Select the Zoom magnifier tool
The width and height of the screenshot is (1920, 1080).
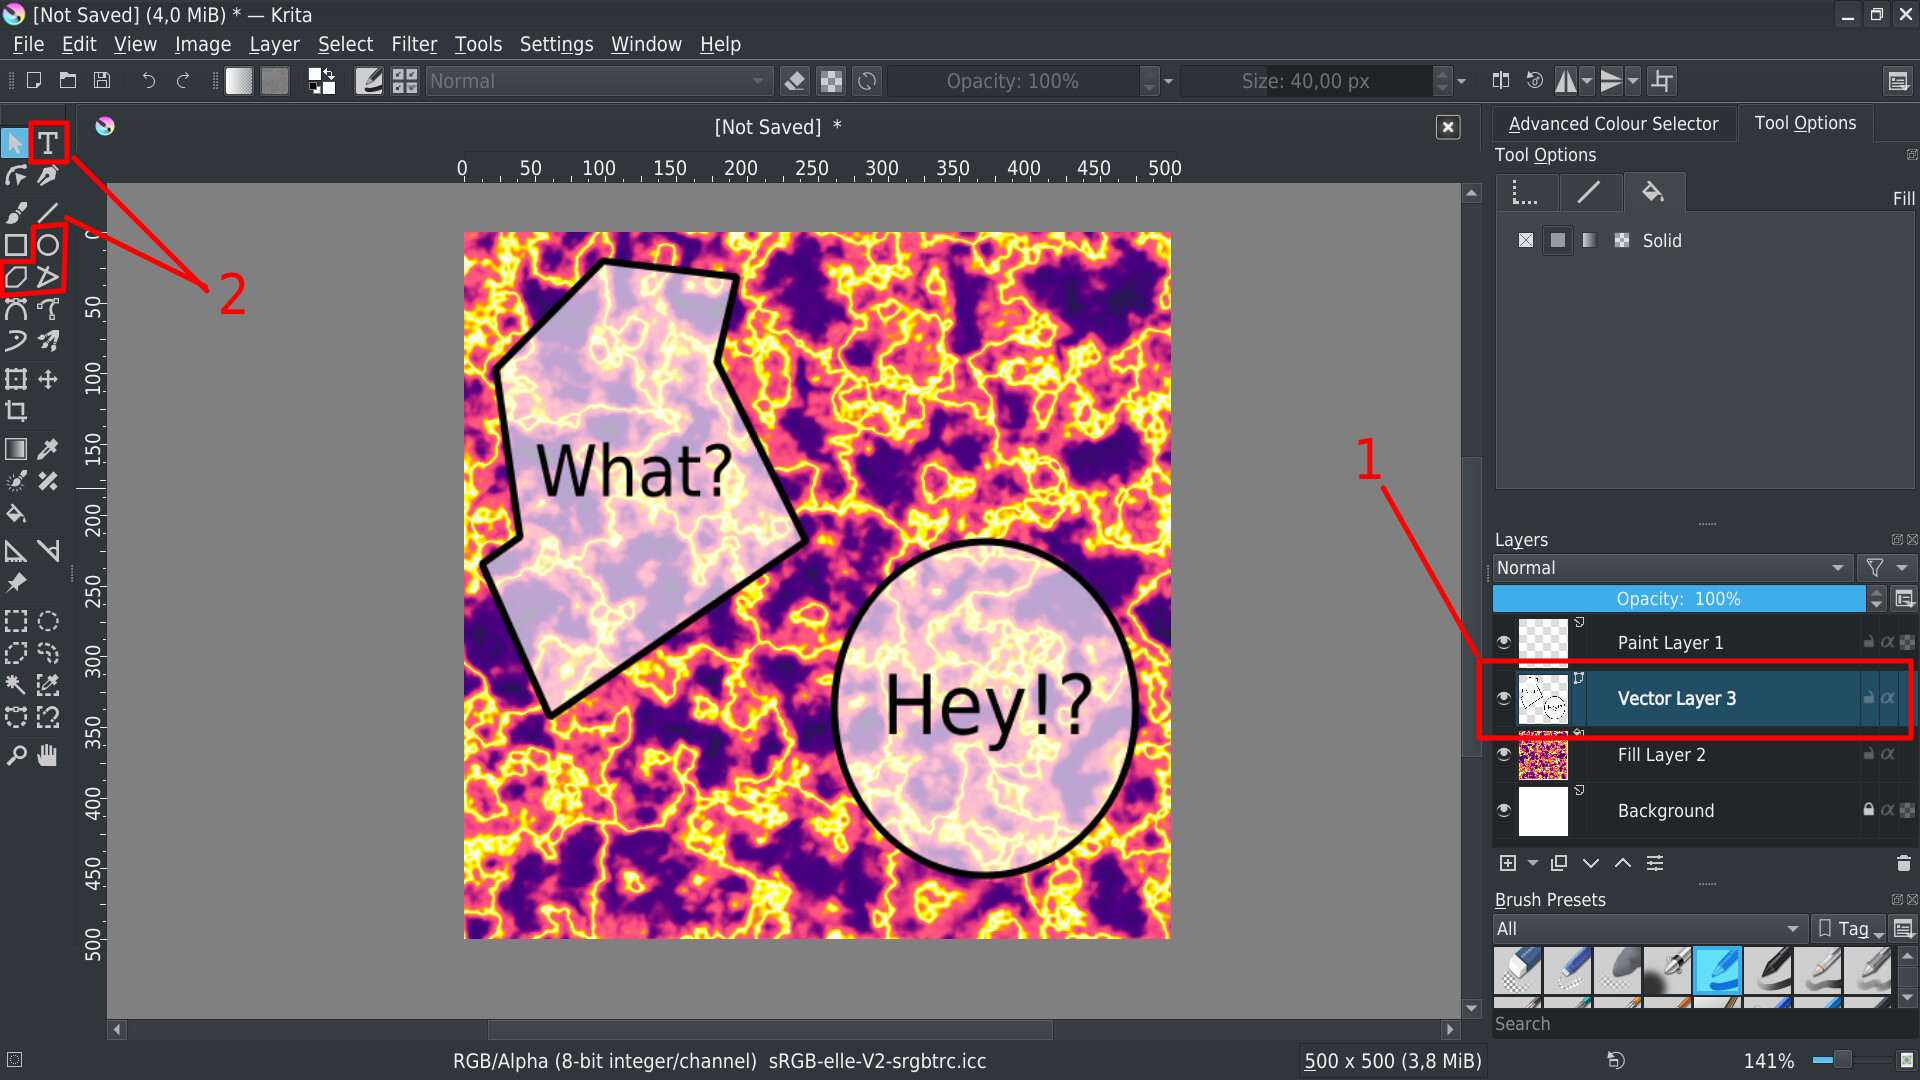pyautogui.click(x=16, y=756)
